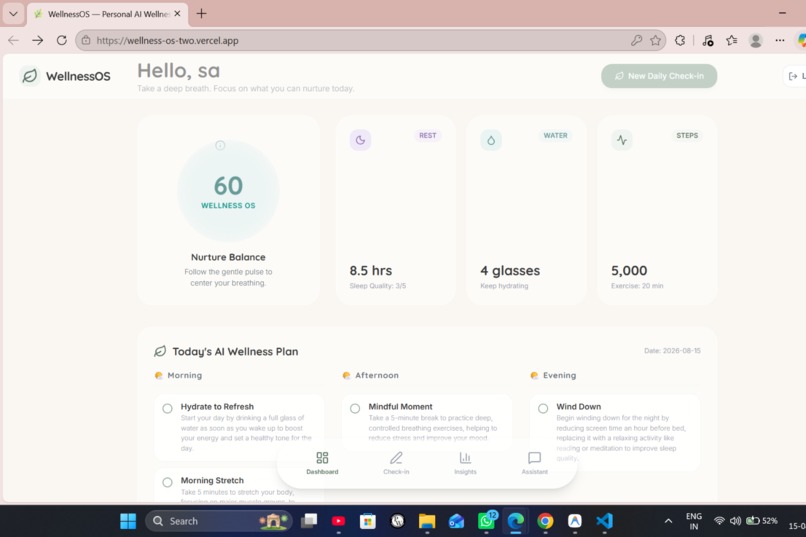Open the Assistant chat tab

(535, 462)
